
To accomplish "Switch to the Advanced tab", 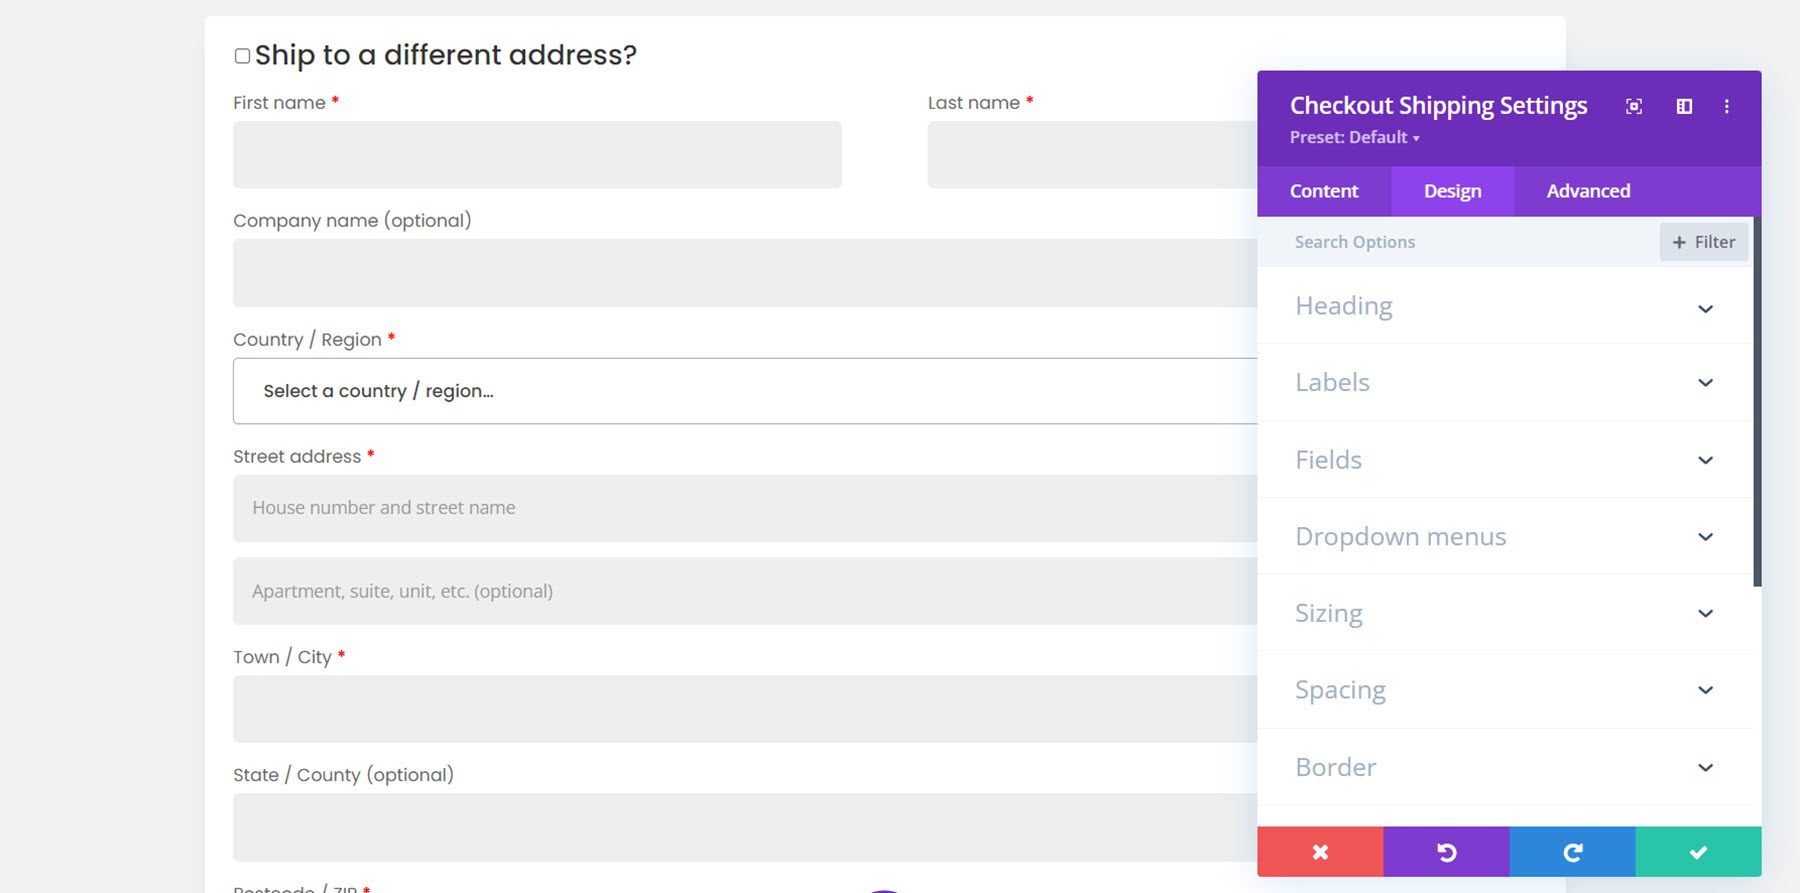I will click(x=1588, y=191).
